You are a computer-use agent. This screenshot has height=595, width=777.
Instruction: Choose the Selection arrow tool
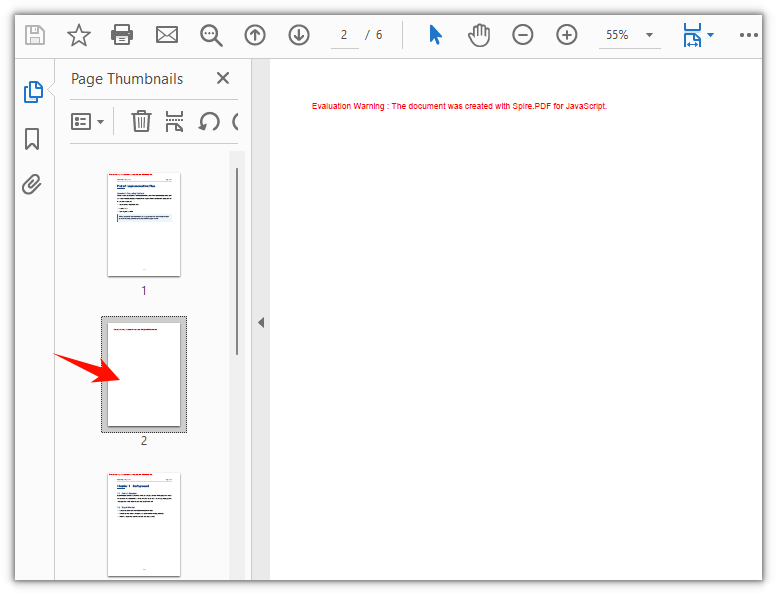436,35
